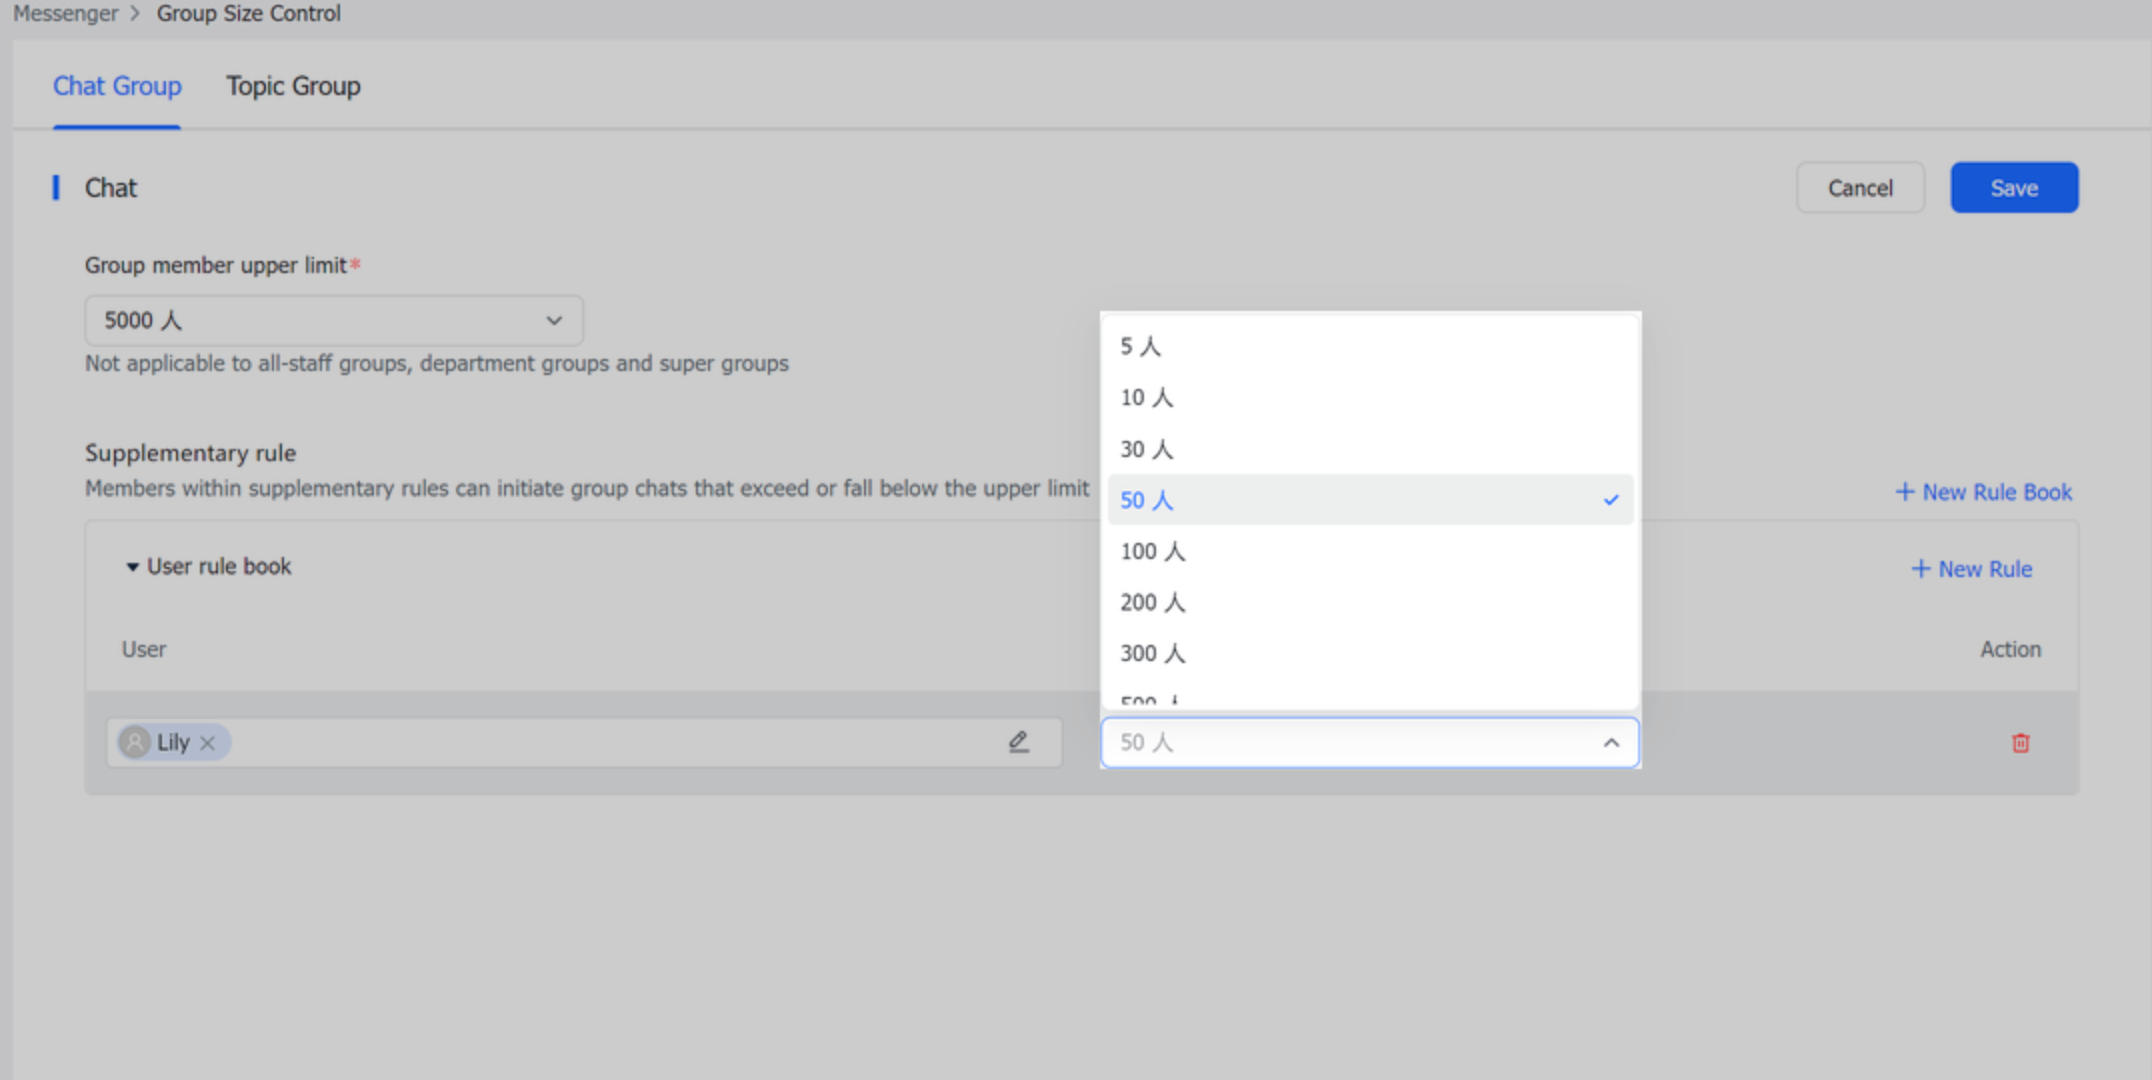Switch to the Chat Group tab
Image resolution: width=2152 pixels, height=1080 pixels.
pos(117,86)
